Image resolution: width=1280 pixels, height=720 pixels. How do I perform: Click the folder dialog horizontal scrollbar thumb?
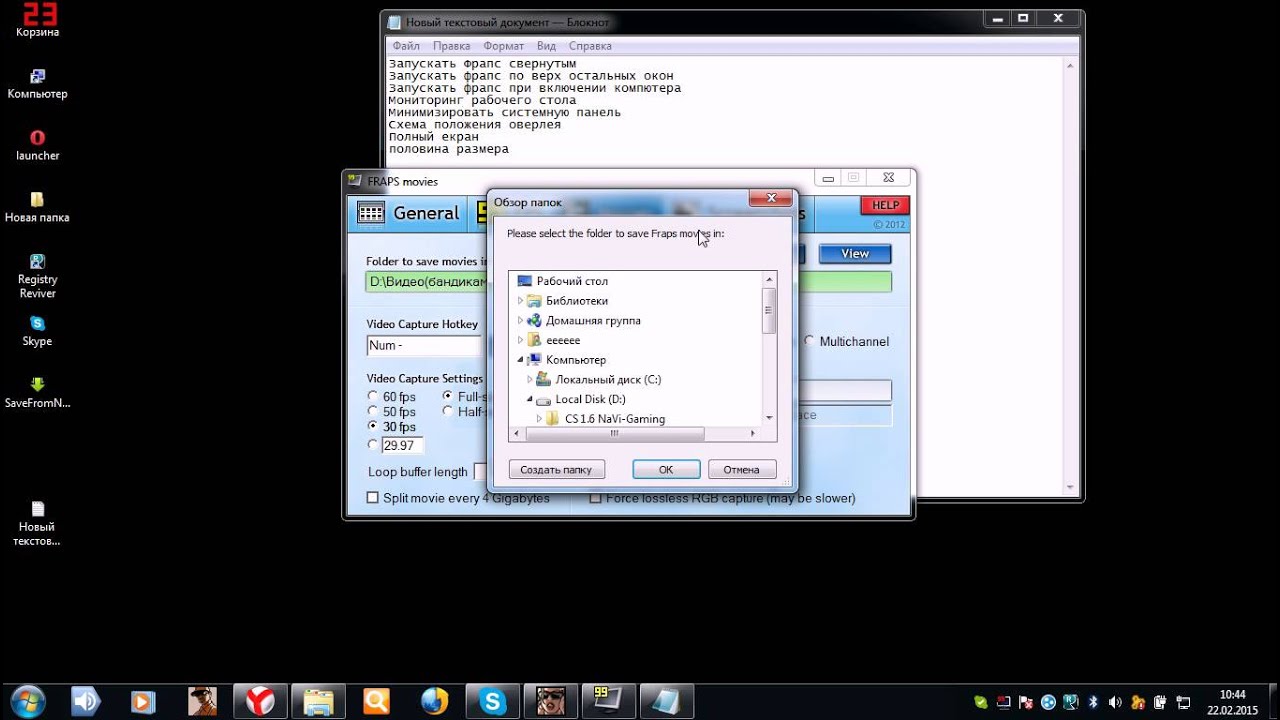[x=615, y=434]
